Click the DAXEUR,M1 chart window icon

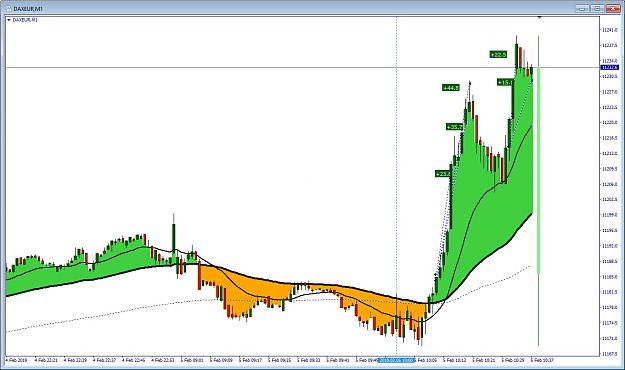tap(8, 8)
